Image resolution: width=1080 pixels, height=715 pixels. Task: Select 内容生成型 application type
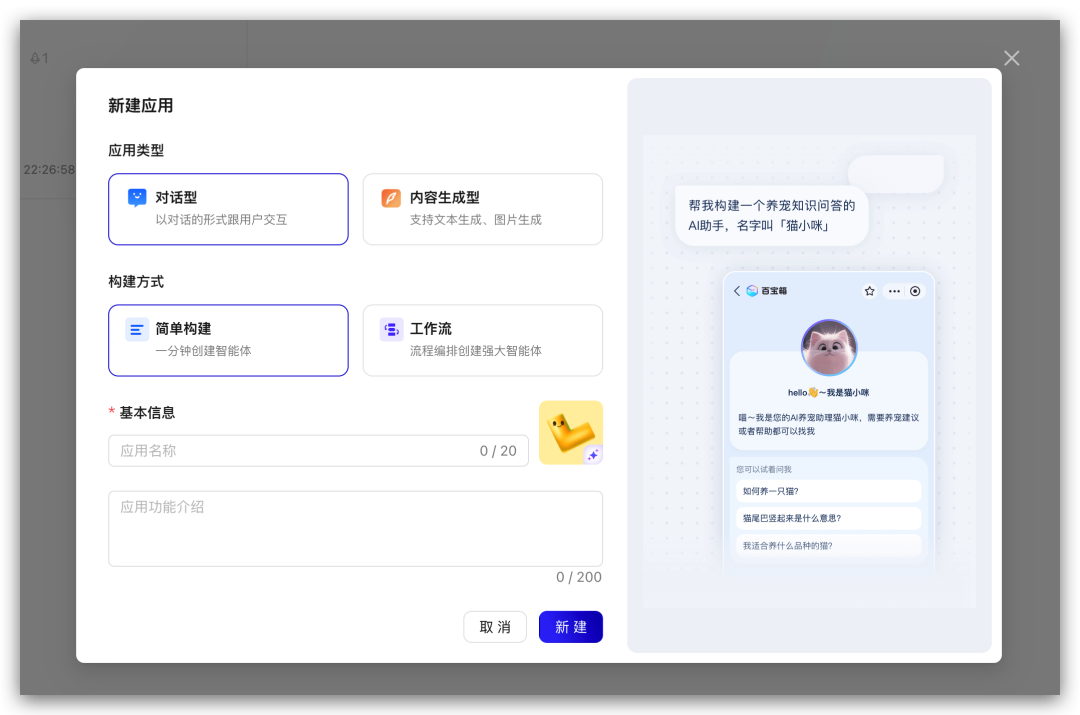click(x=482, y=209)
